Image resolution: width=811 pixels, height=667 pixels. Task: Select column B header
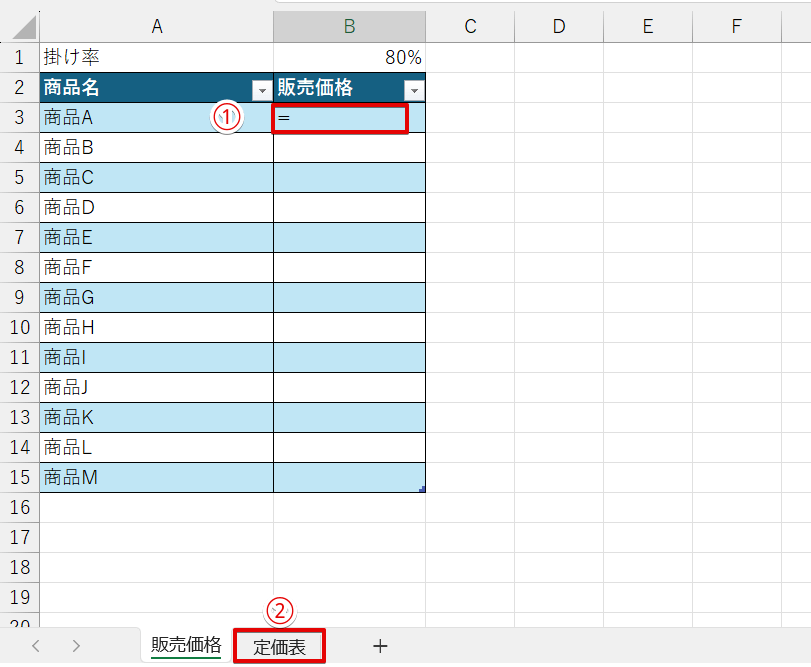click(350, 26)
